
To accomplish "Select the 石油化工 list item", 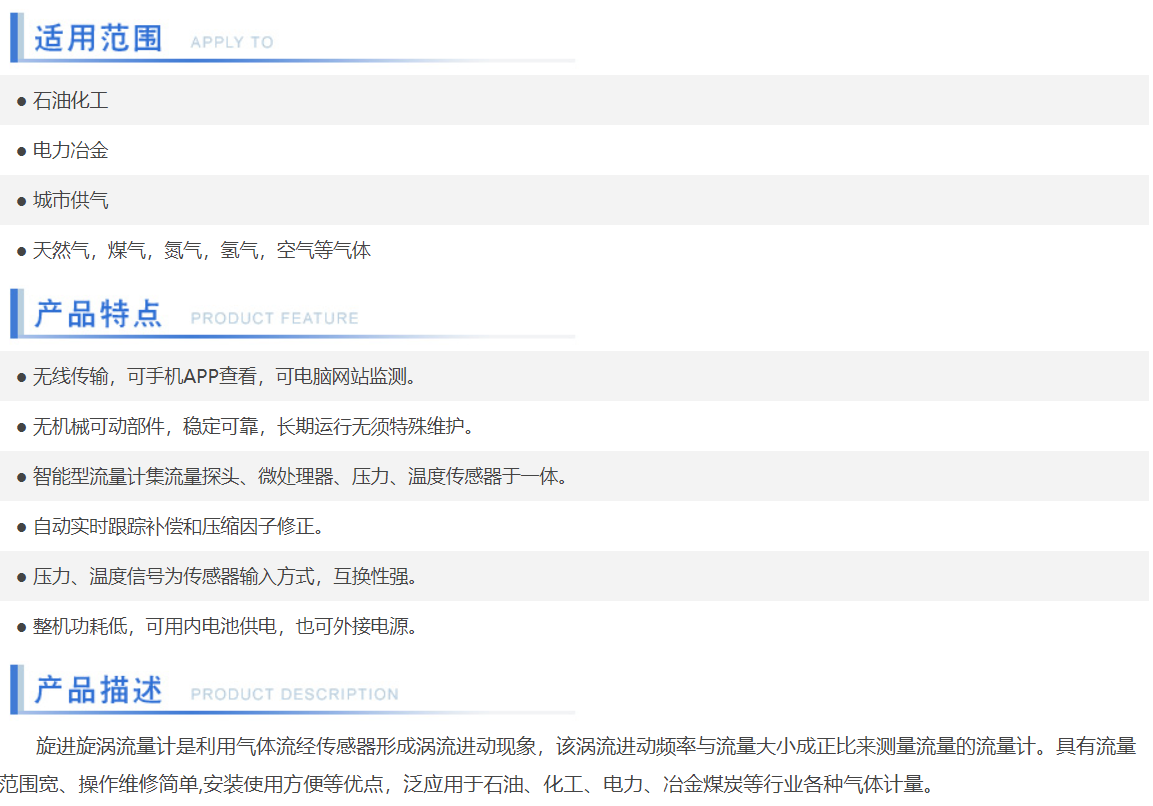I will click(x=70, y=101).
